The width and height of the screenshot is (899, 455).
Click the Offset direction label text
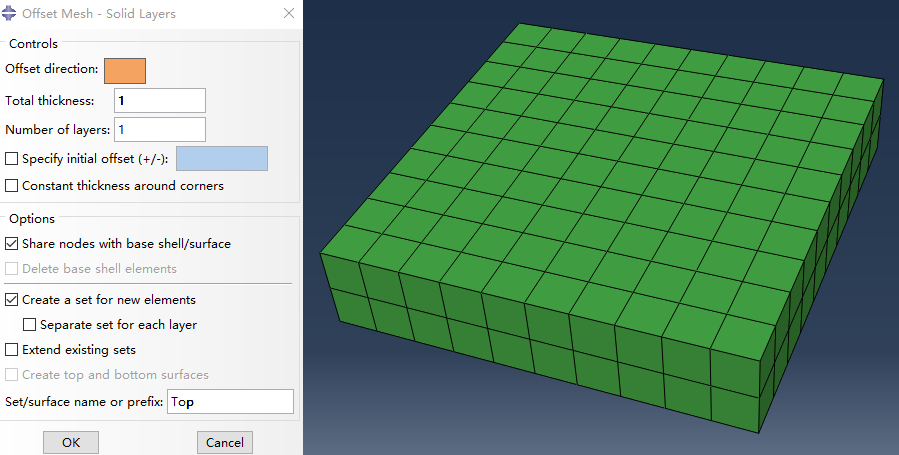coord(52,69)
